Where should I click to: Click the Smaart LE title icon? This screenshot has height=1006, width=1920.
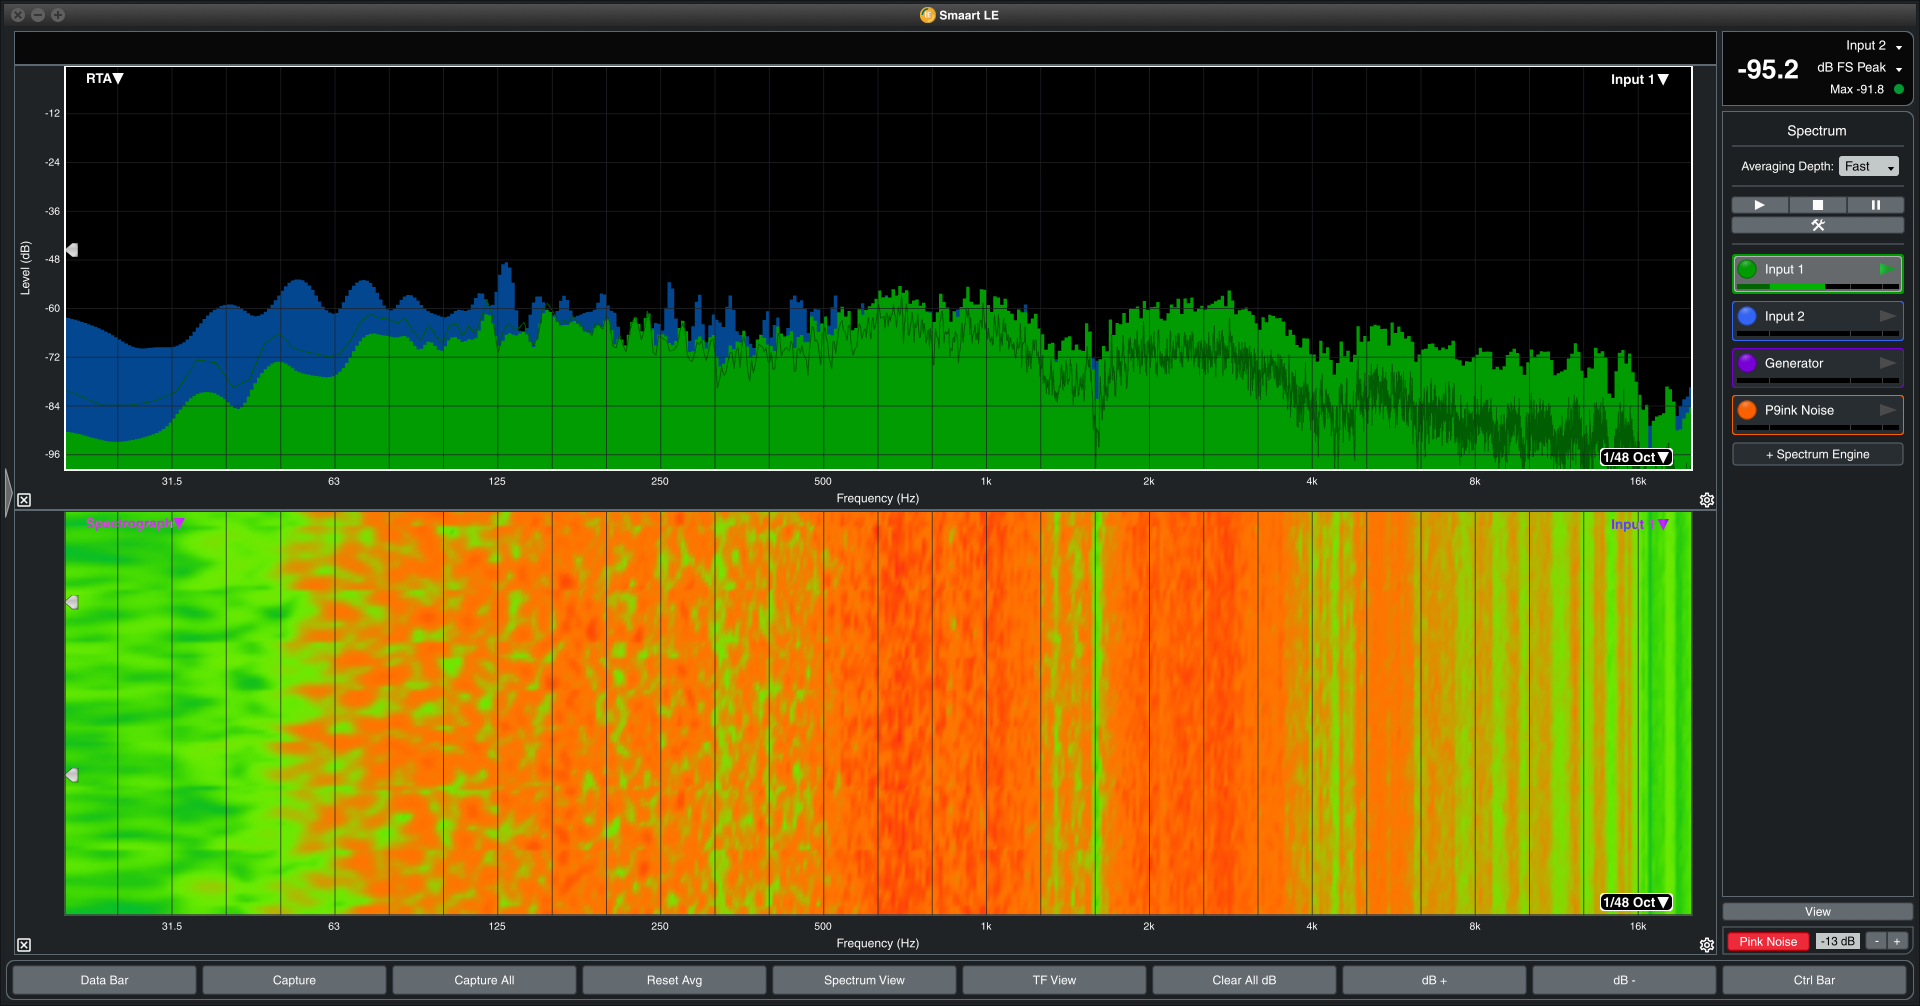tap(927, 15)
